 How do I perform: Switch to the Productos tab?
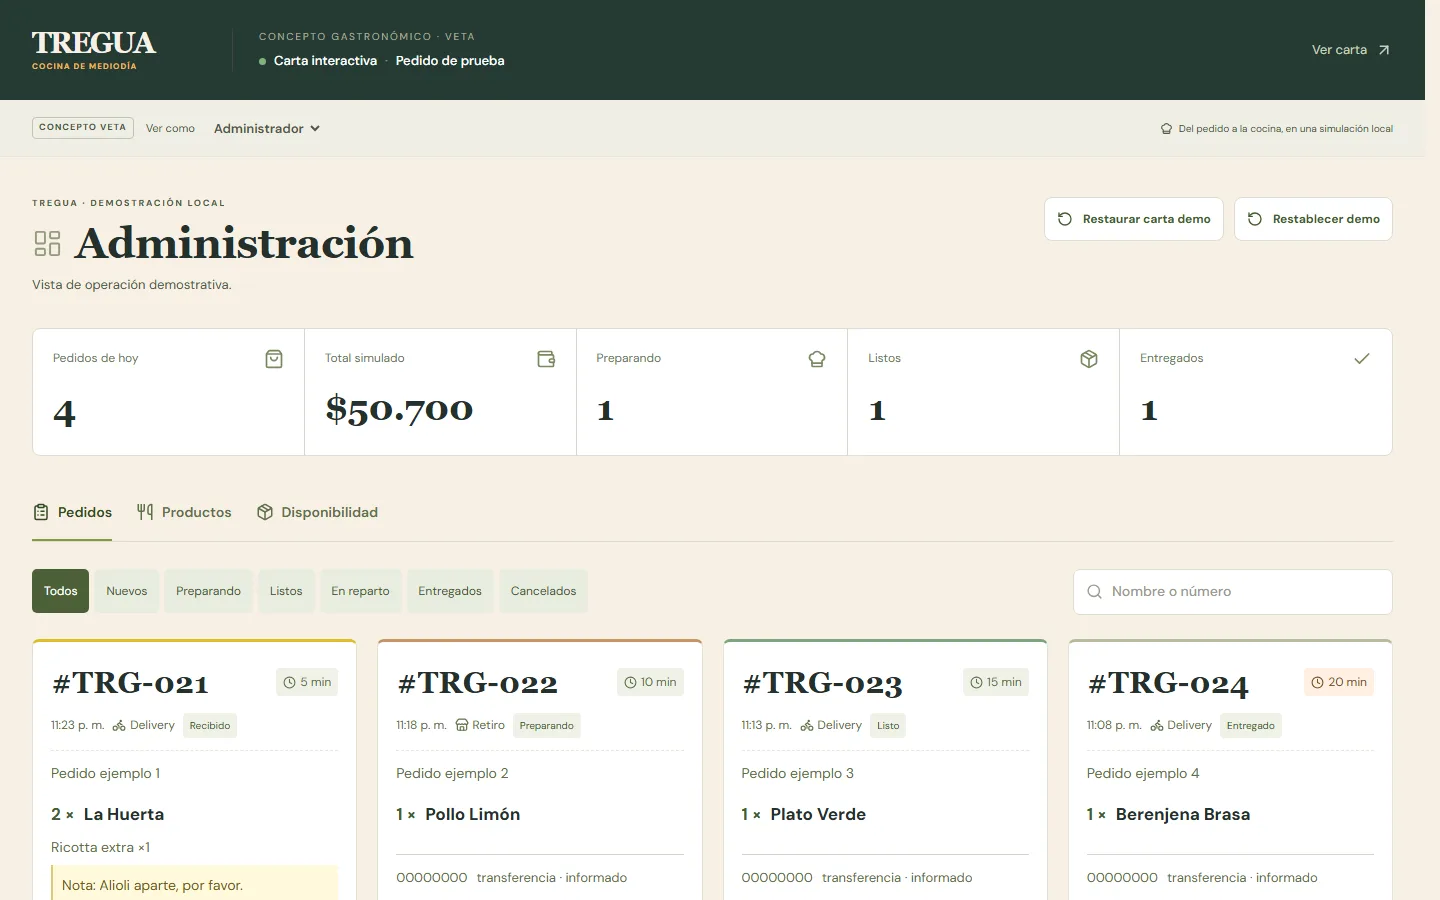click(x=184, y=512)
